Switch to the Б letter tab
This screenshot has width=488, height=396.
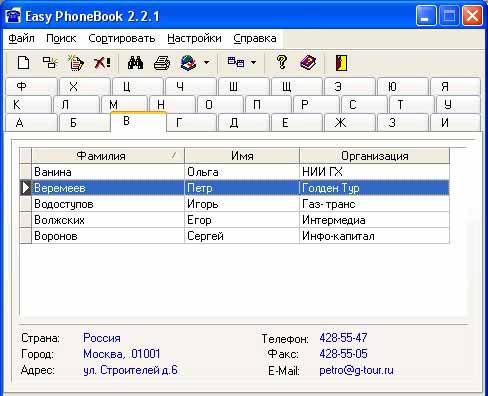coord(85,123)
